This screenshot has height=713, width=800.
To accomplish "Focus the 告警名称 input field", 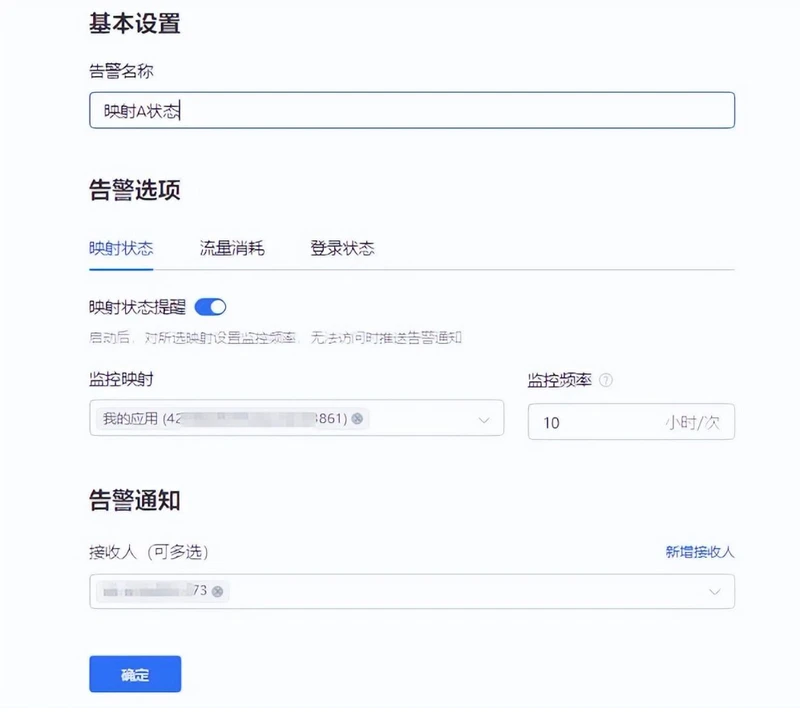I will coord(412,110).
